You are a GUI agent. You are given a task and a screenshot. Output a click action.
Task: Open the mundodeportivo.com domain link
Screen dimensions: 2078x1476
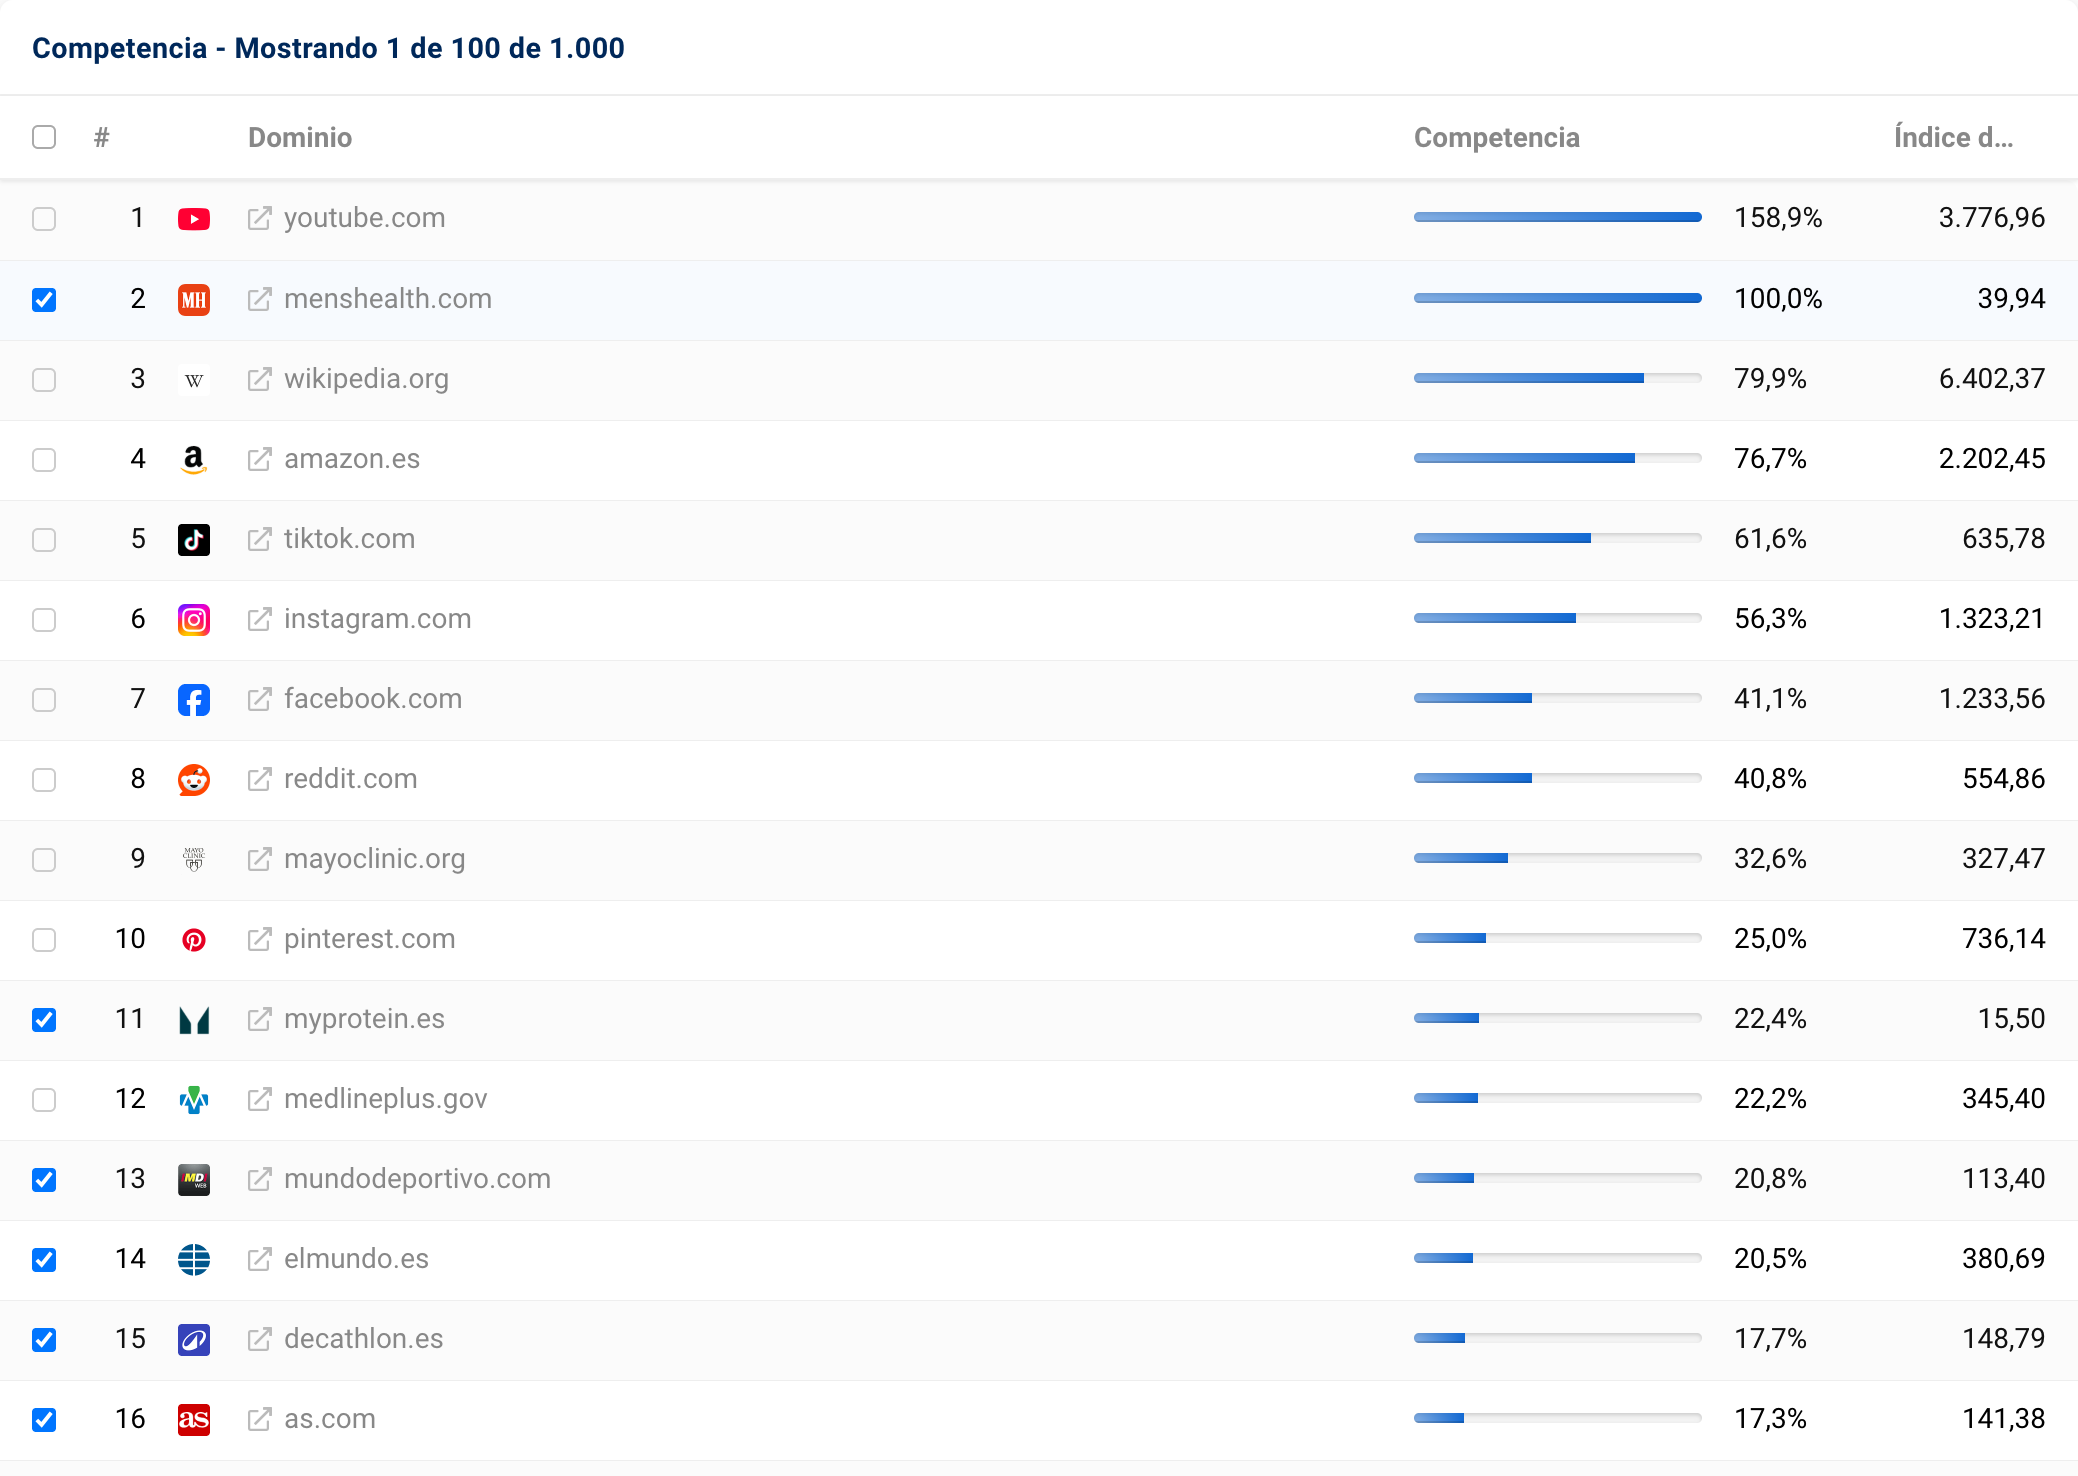click(x=417, y=1179)
